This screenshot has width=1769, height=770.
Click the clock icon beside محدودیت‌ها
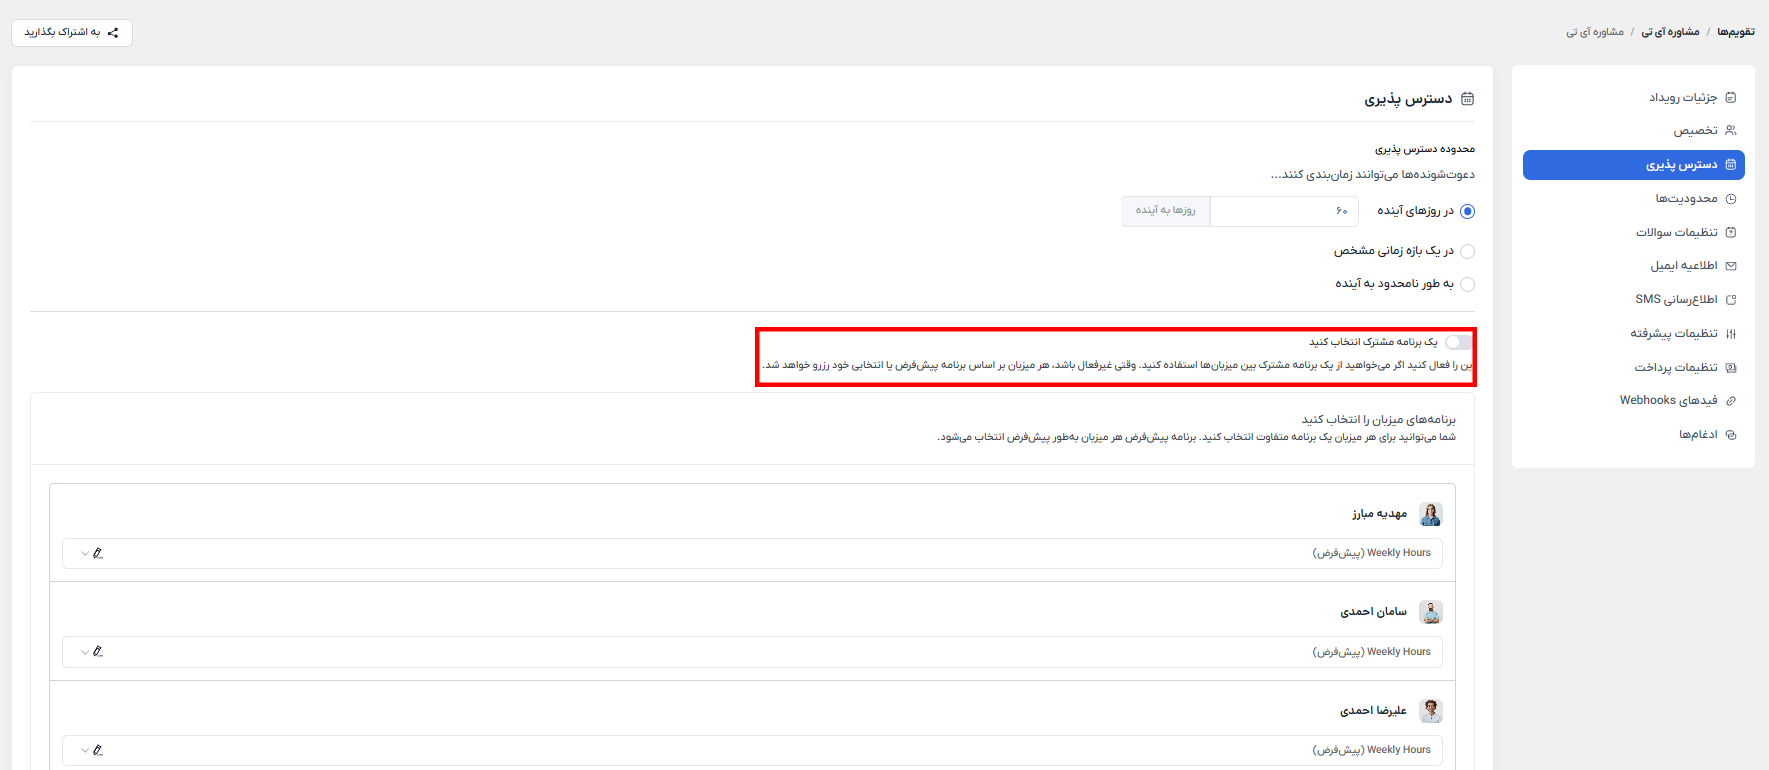[1731, 199]
